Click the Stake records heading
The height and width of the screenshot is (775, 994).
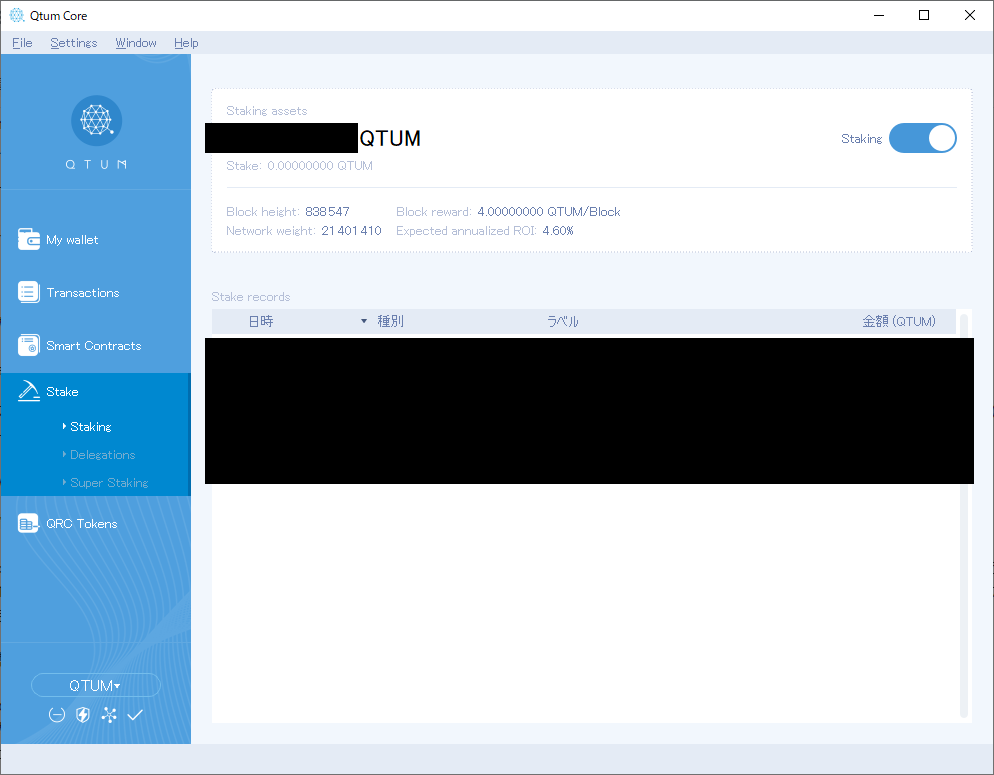(250, 297)
